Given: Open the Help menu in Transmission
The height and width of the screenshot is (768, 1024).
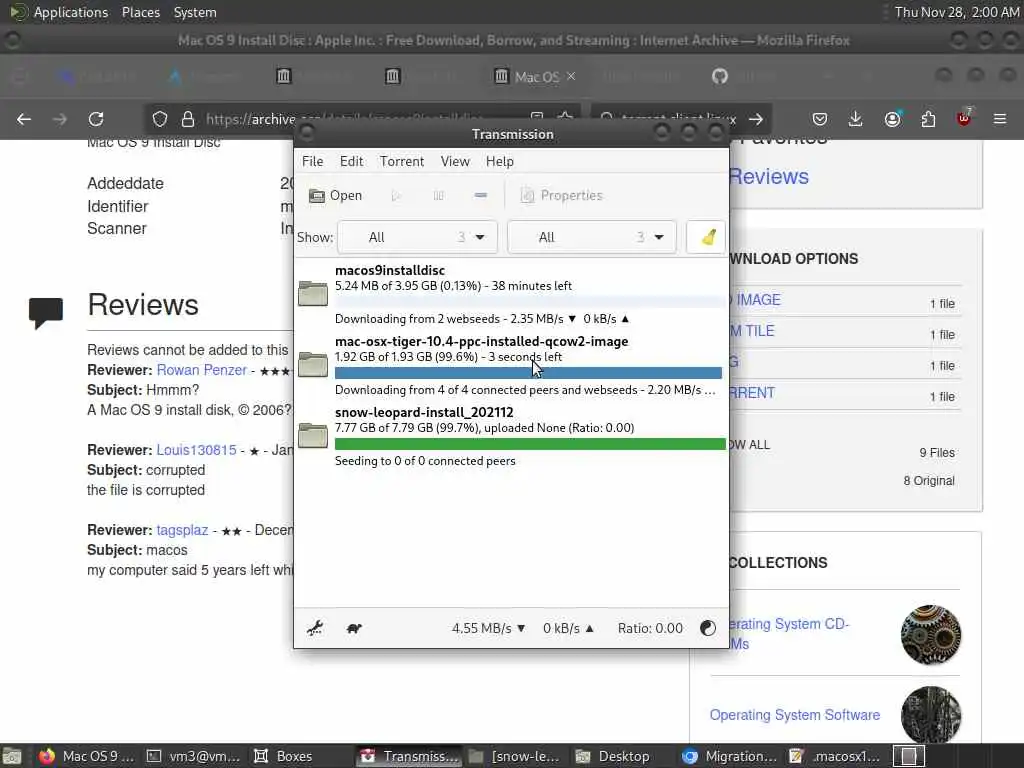Looking at the screenshot, I should tap(500, 161).
